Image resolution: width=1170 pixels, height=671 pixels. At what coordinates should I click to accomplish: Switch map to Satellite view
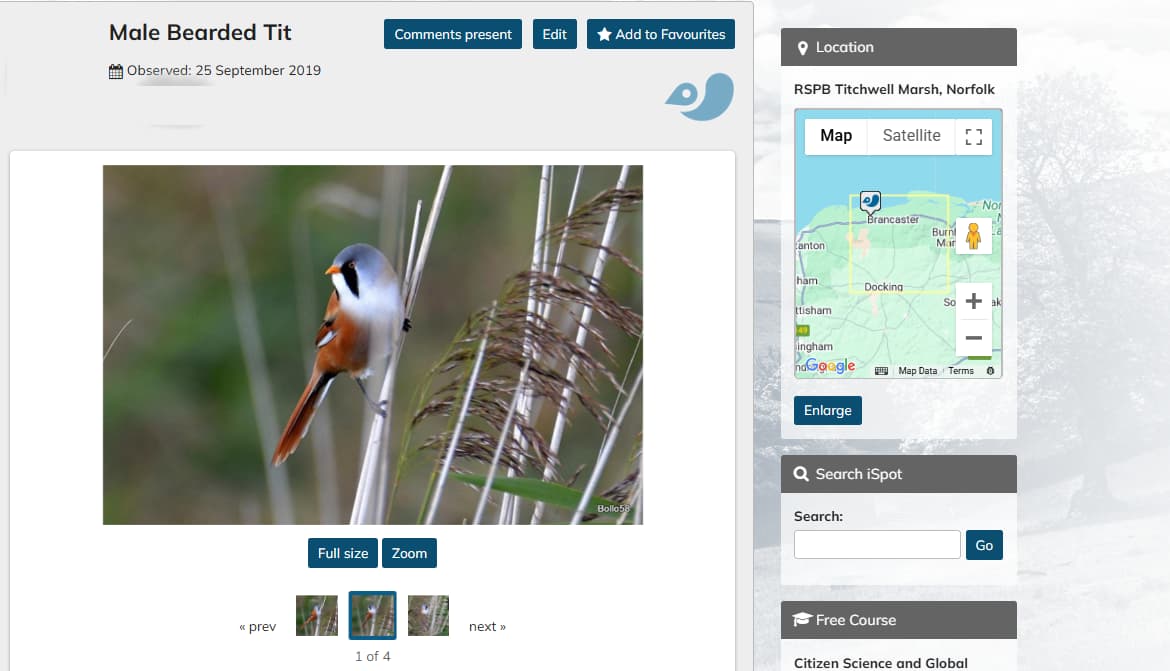(x=911, y=136)
